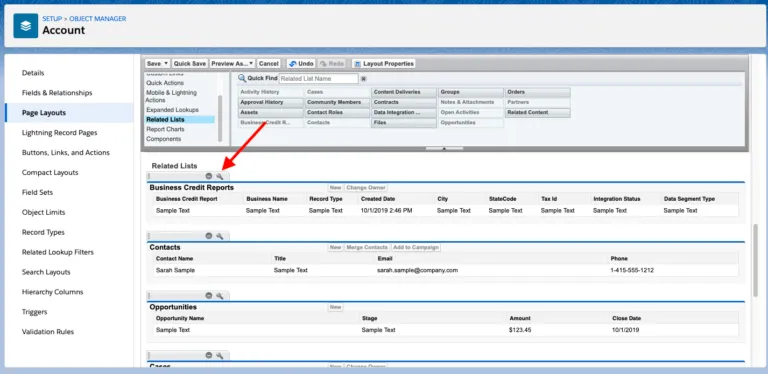Remove the Business Credit Reports related list

click(x=209, y=176)
